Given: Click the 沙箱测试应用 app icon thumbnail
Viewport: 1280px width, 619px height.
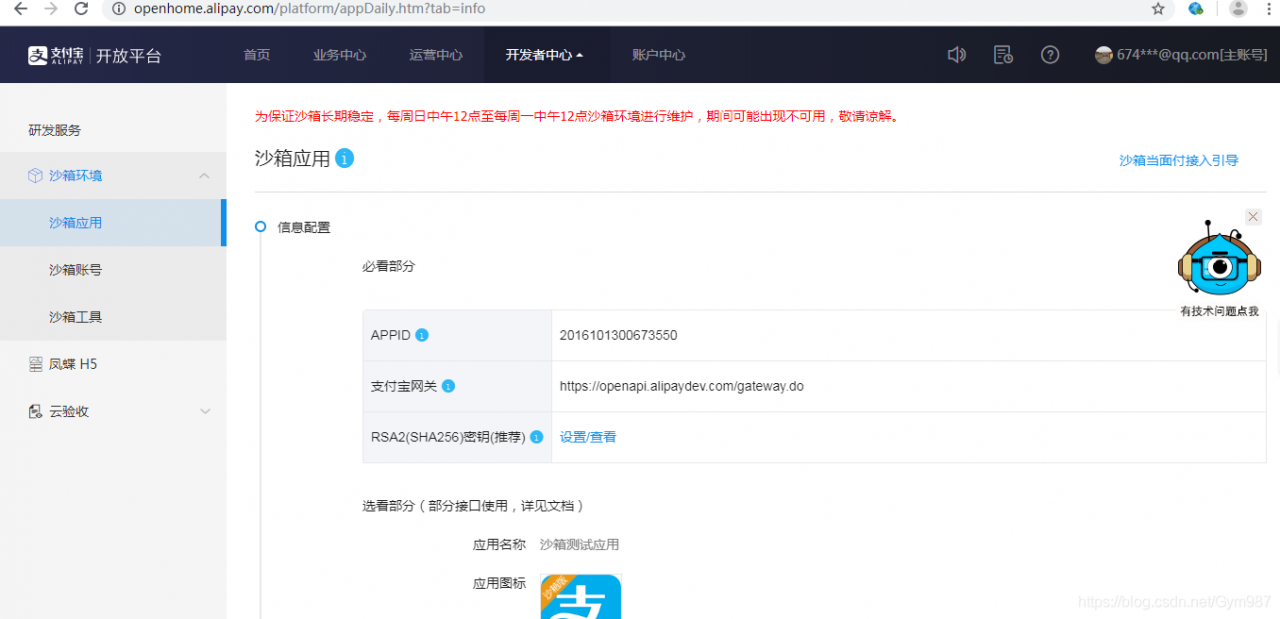Looking at the screenshot, I should coord(580,596).
